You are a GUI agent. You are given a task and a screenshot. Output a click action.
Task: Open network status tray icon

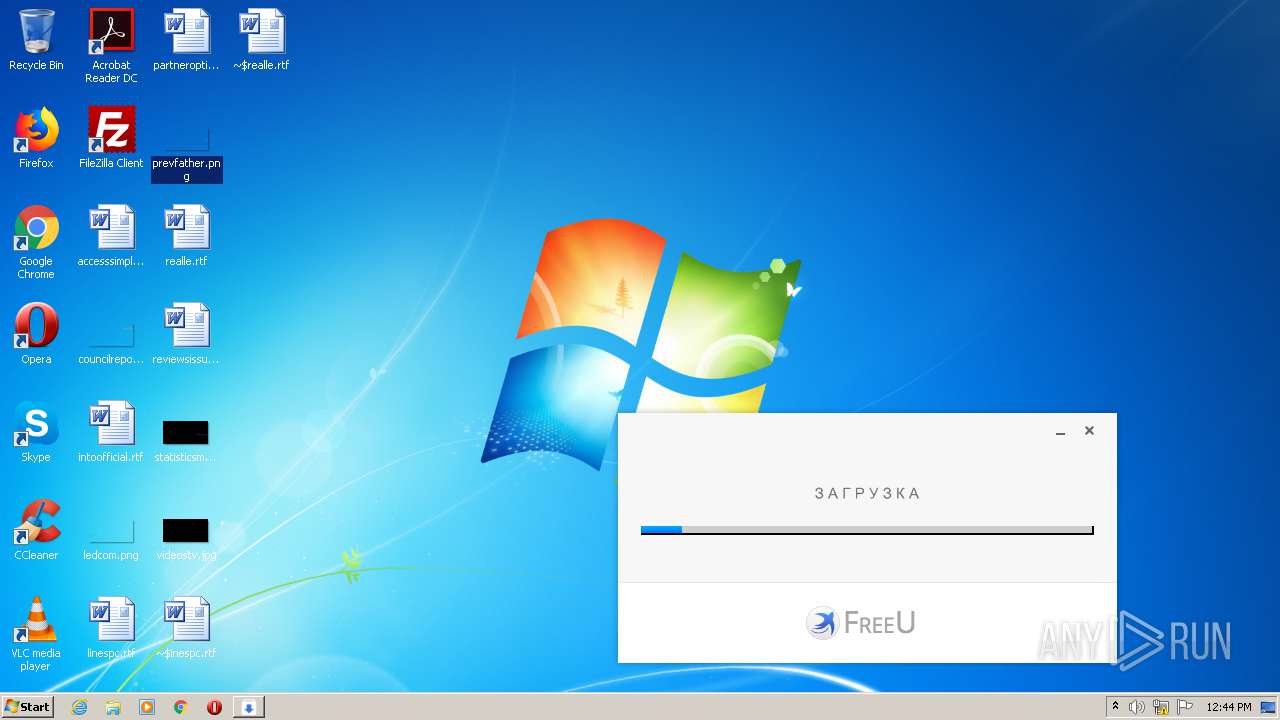tap(1161, 707)
